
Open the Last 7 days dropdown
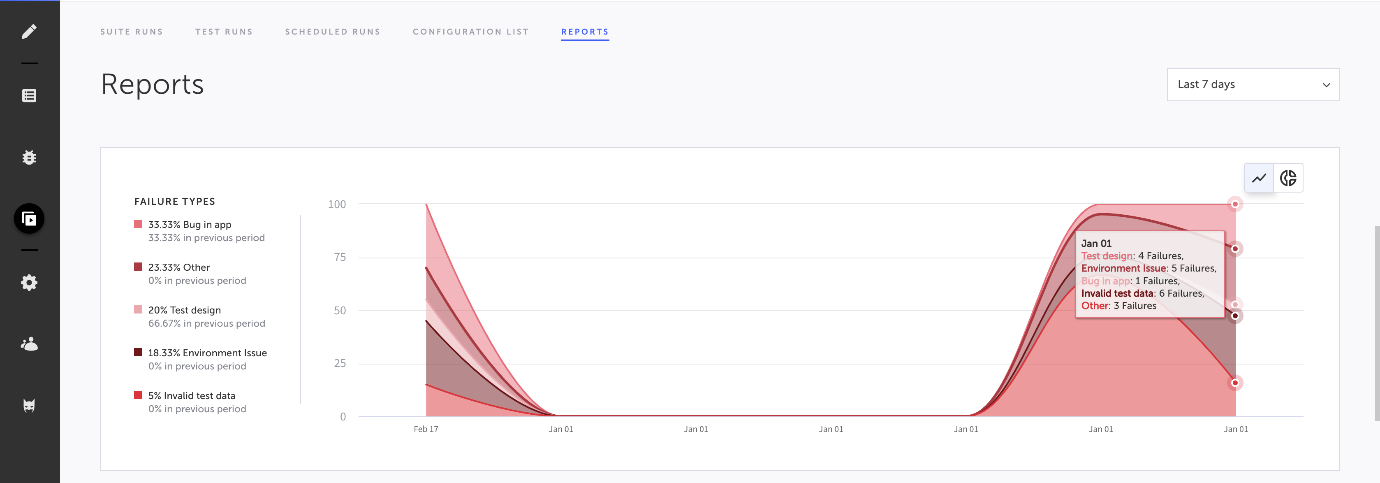pos(1252,85)
